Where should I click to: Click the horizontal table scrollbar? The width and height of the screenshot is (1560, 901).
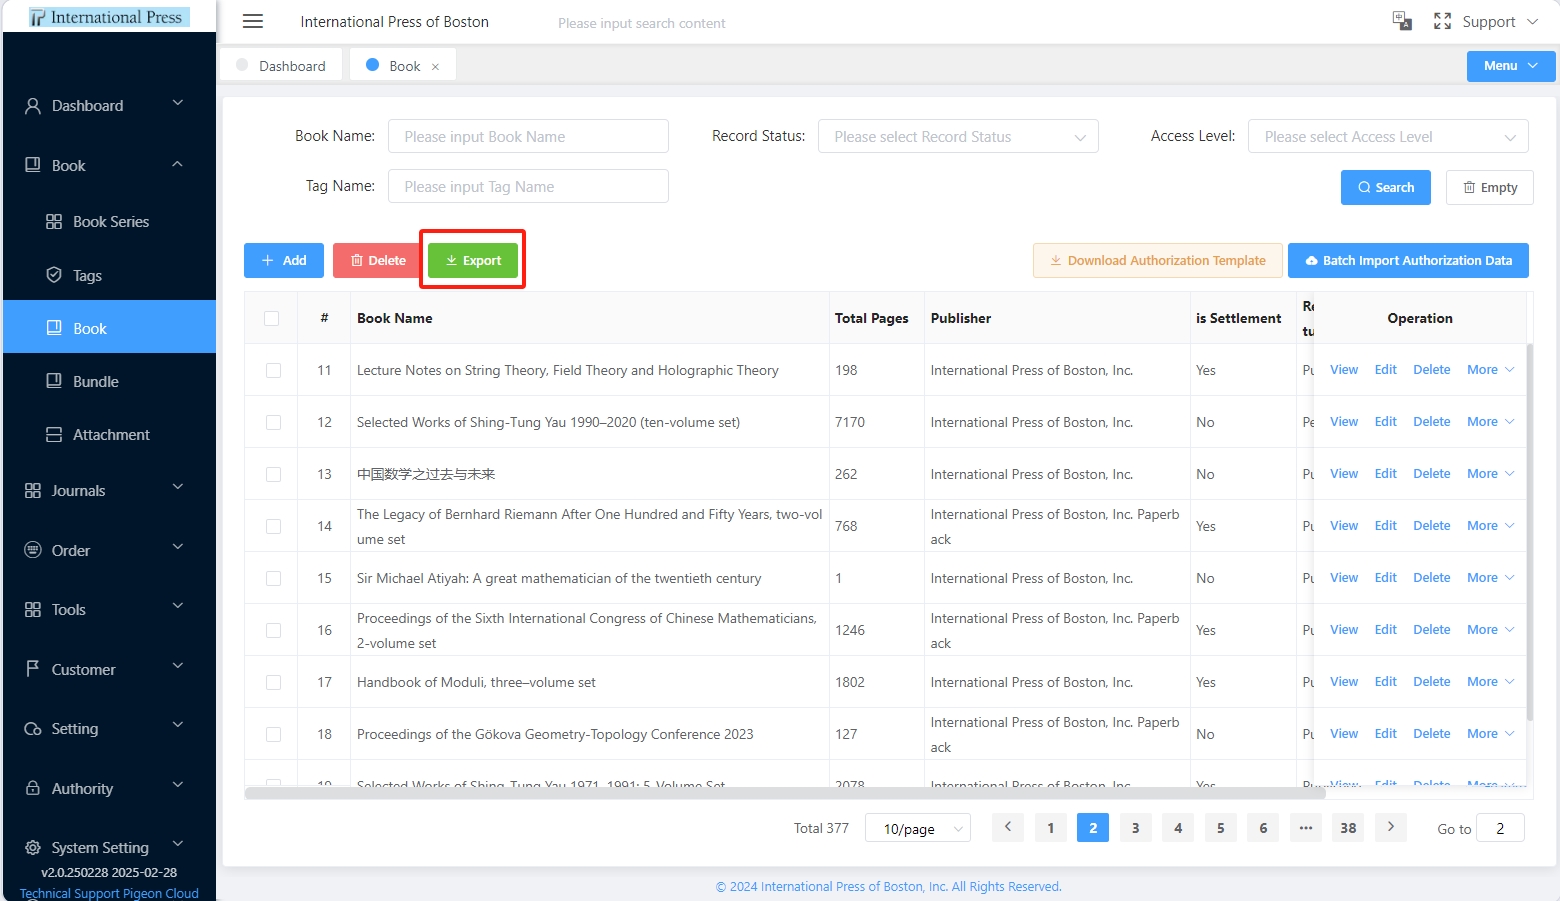pos(785,793)
